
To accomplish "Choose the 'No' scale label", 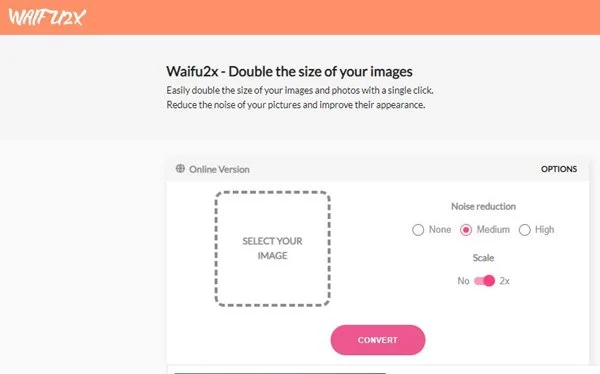I will pos(463,281).
